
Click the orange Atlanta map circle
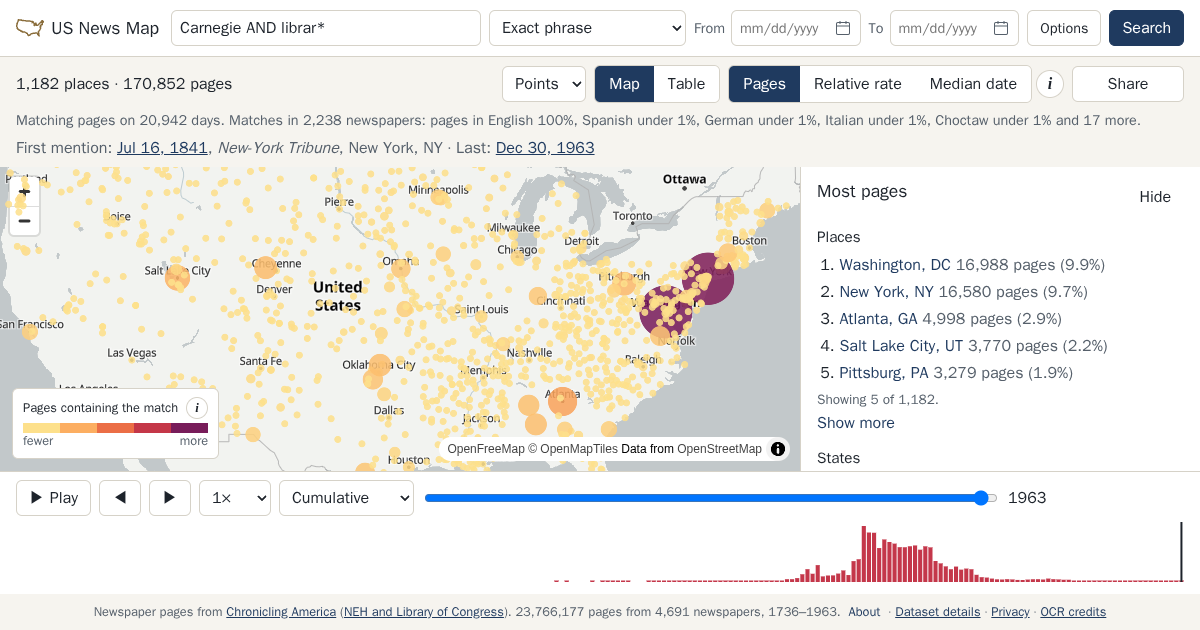point(562,401)
